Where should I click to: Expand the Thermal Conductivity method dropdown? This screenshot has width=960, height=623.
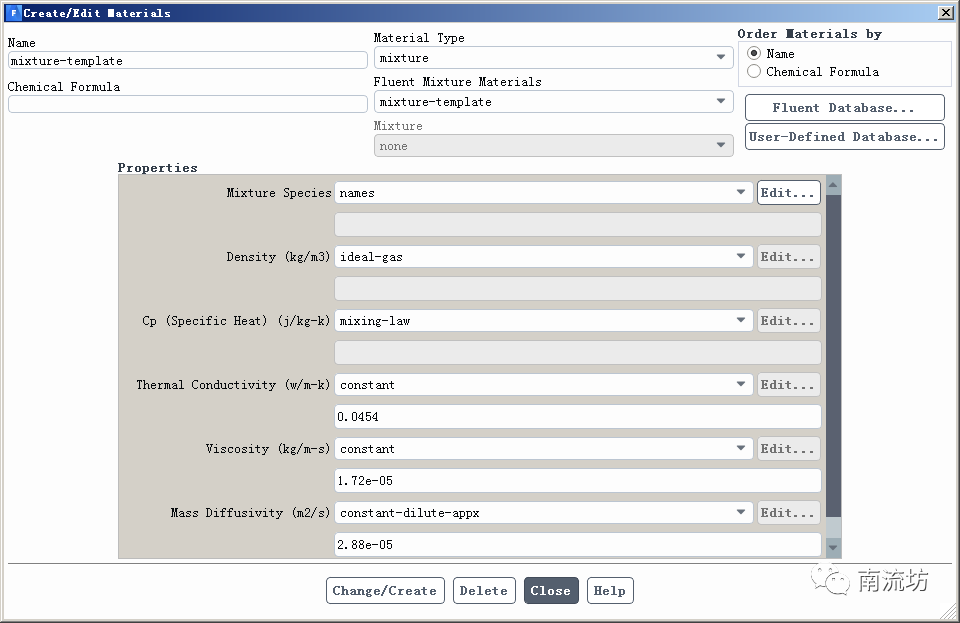(544, 384)
